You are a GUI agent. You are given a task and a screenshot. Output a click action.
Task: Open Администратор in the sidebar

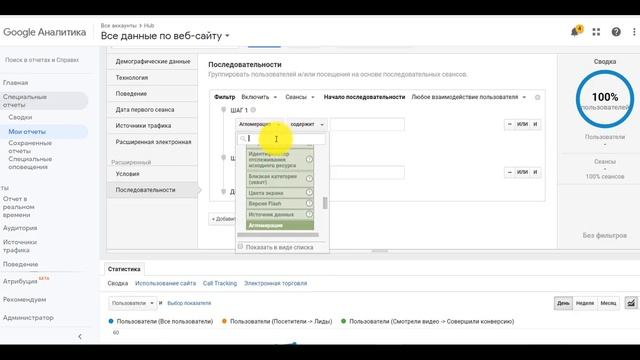coord(28,318)
